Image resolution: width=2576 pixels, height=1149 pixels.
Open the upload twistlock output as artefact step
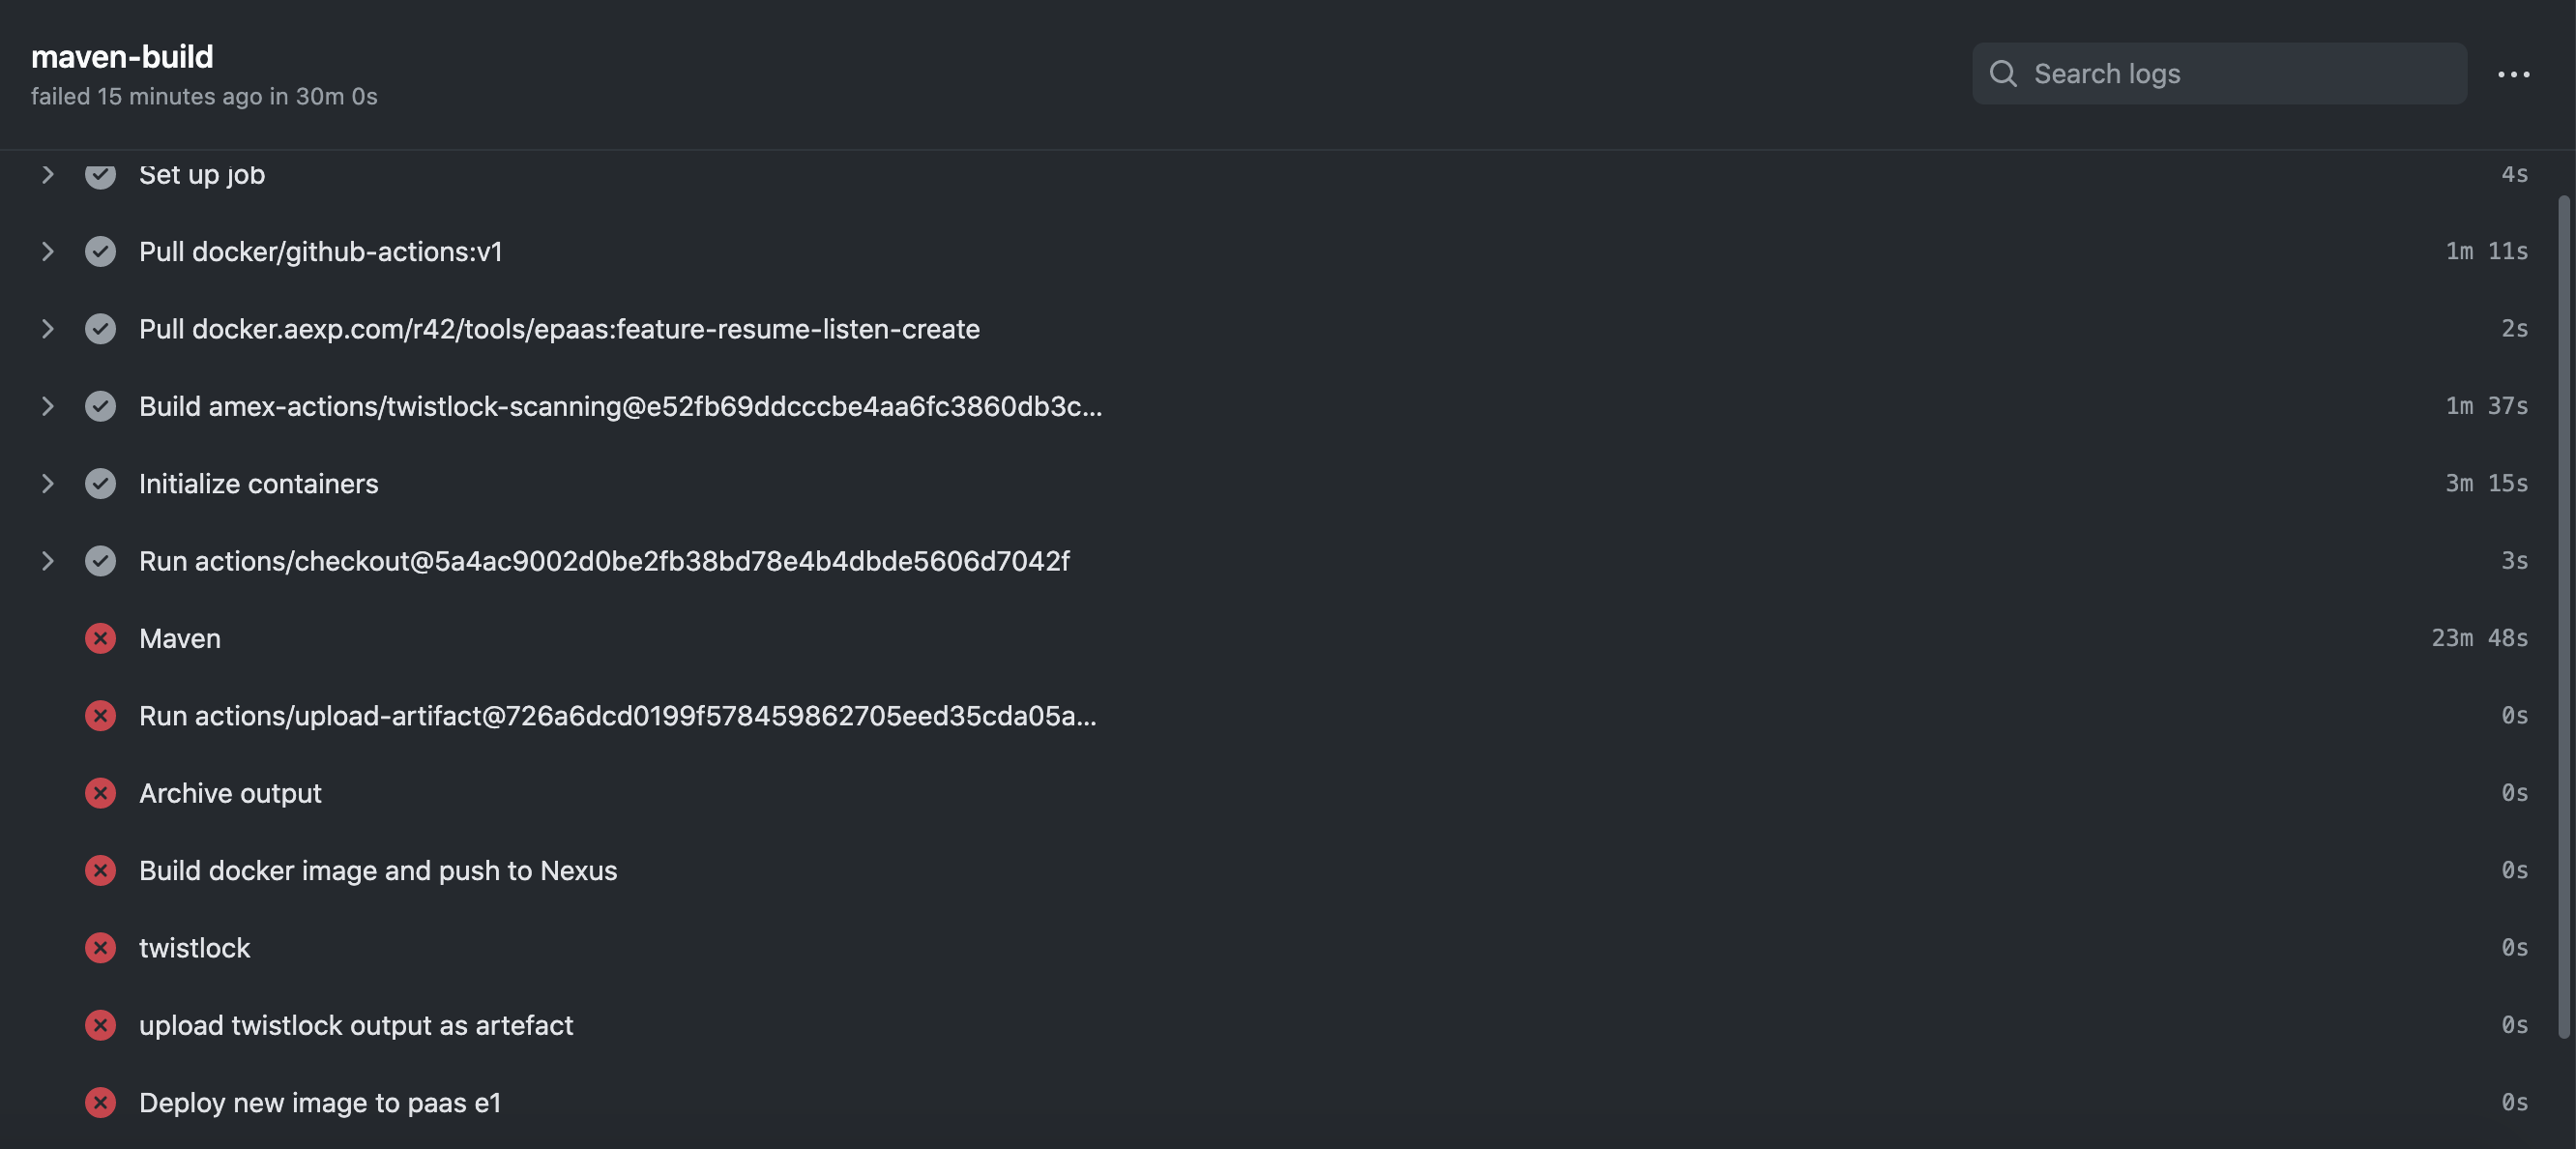click(356, 1025)
